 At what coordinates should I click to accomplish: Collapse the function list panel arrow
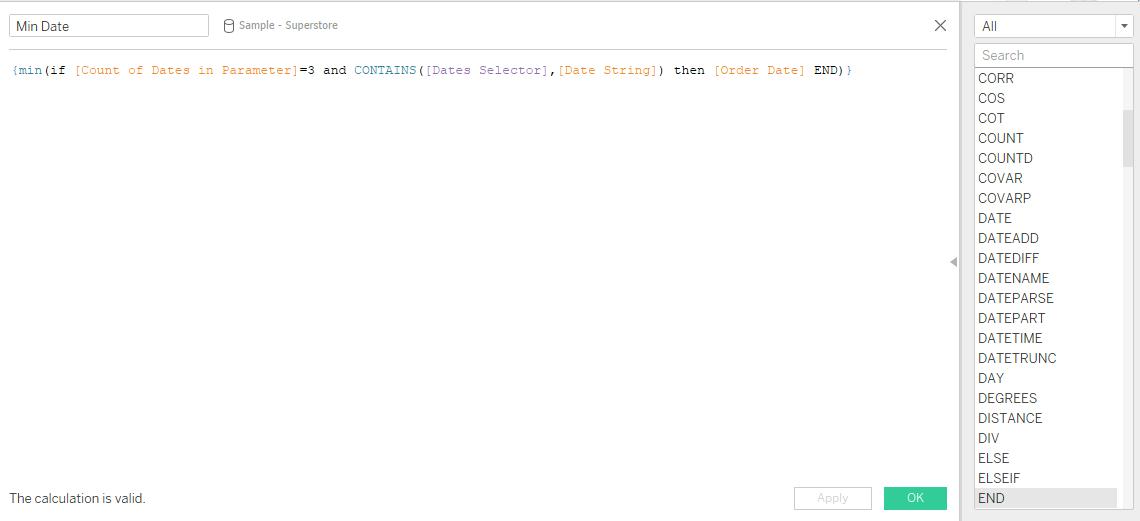click(953, 262)
